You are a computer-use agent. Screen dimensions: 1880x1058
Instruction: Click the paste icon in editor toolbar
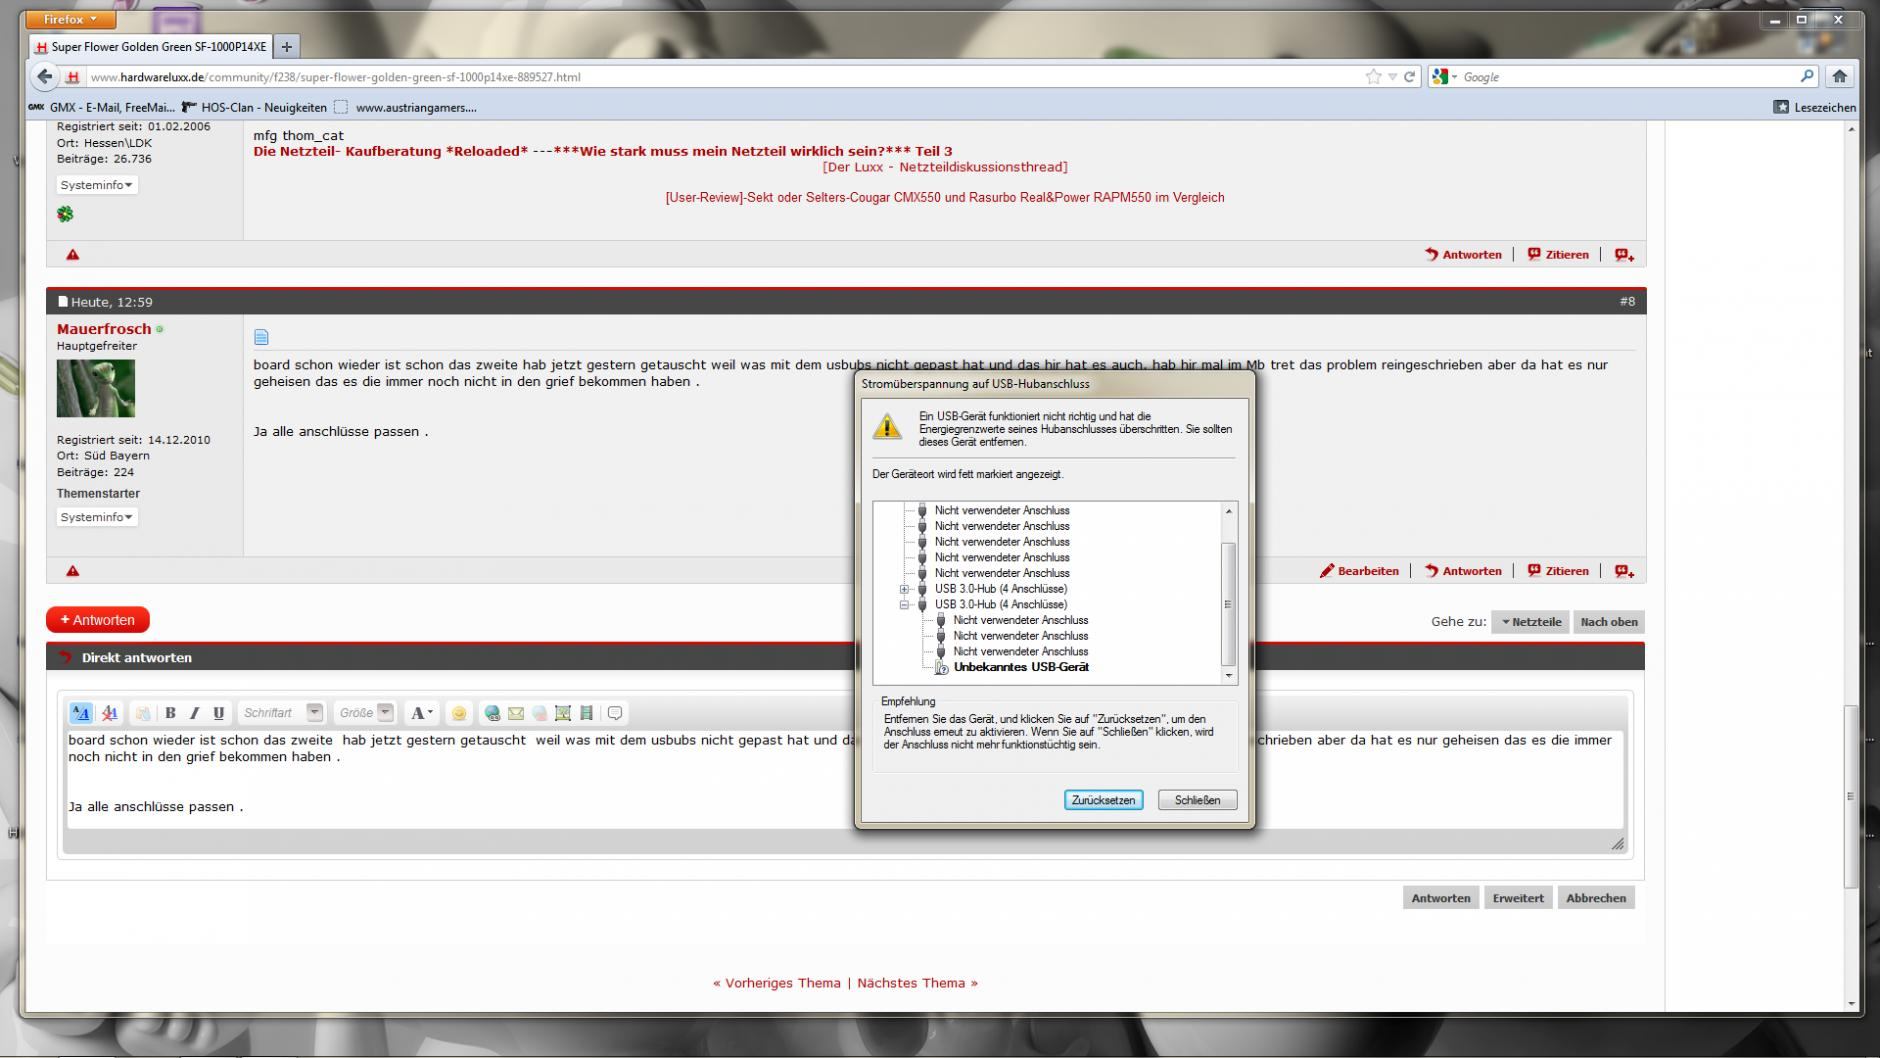point(143,713)
